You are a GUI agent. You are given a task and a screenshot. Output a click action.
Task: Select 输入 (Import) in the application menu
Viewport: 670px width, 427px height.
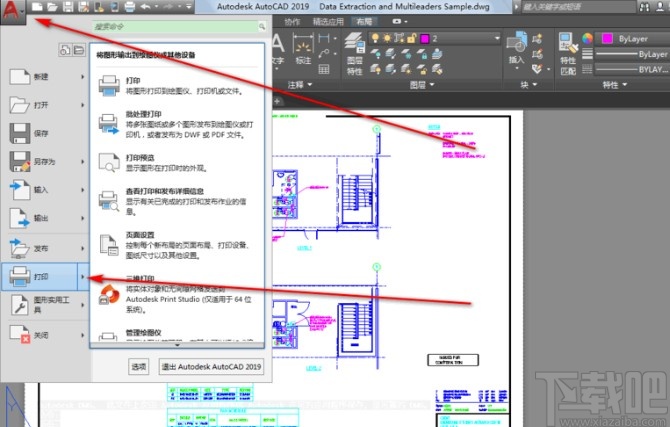pyautogui.click(x=47, y=190)
